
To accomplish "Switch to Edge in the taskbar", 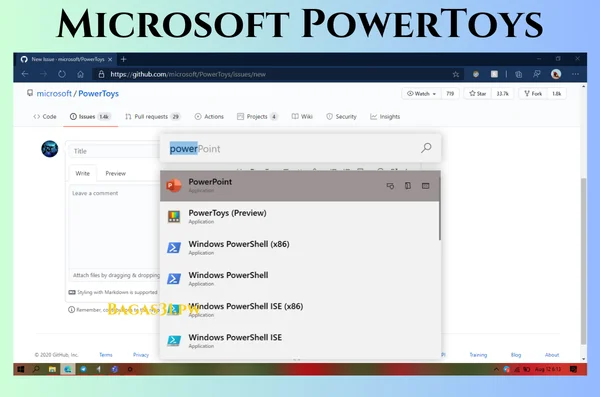I will coord(68,369).
